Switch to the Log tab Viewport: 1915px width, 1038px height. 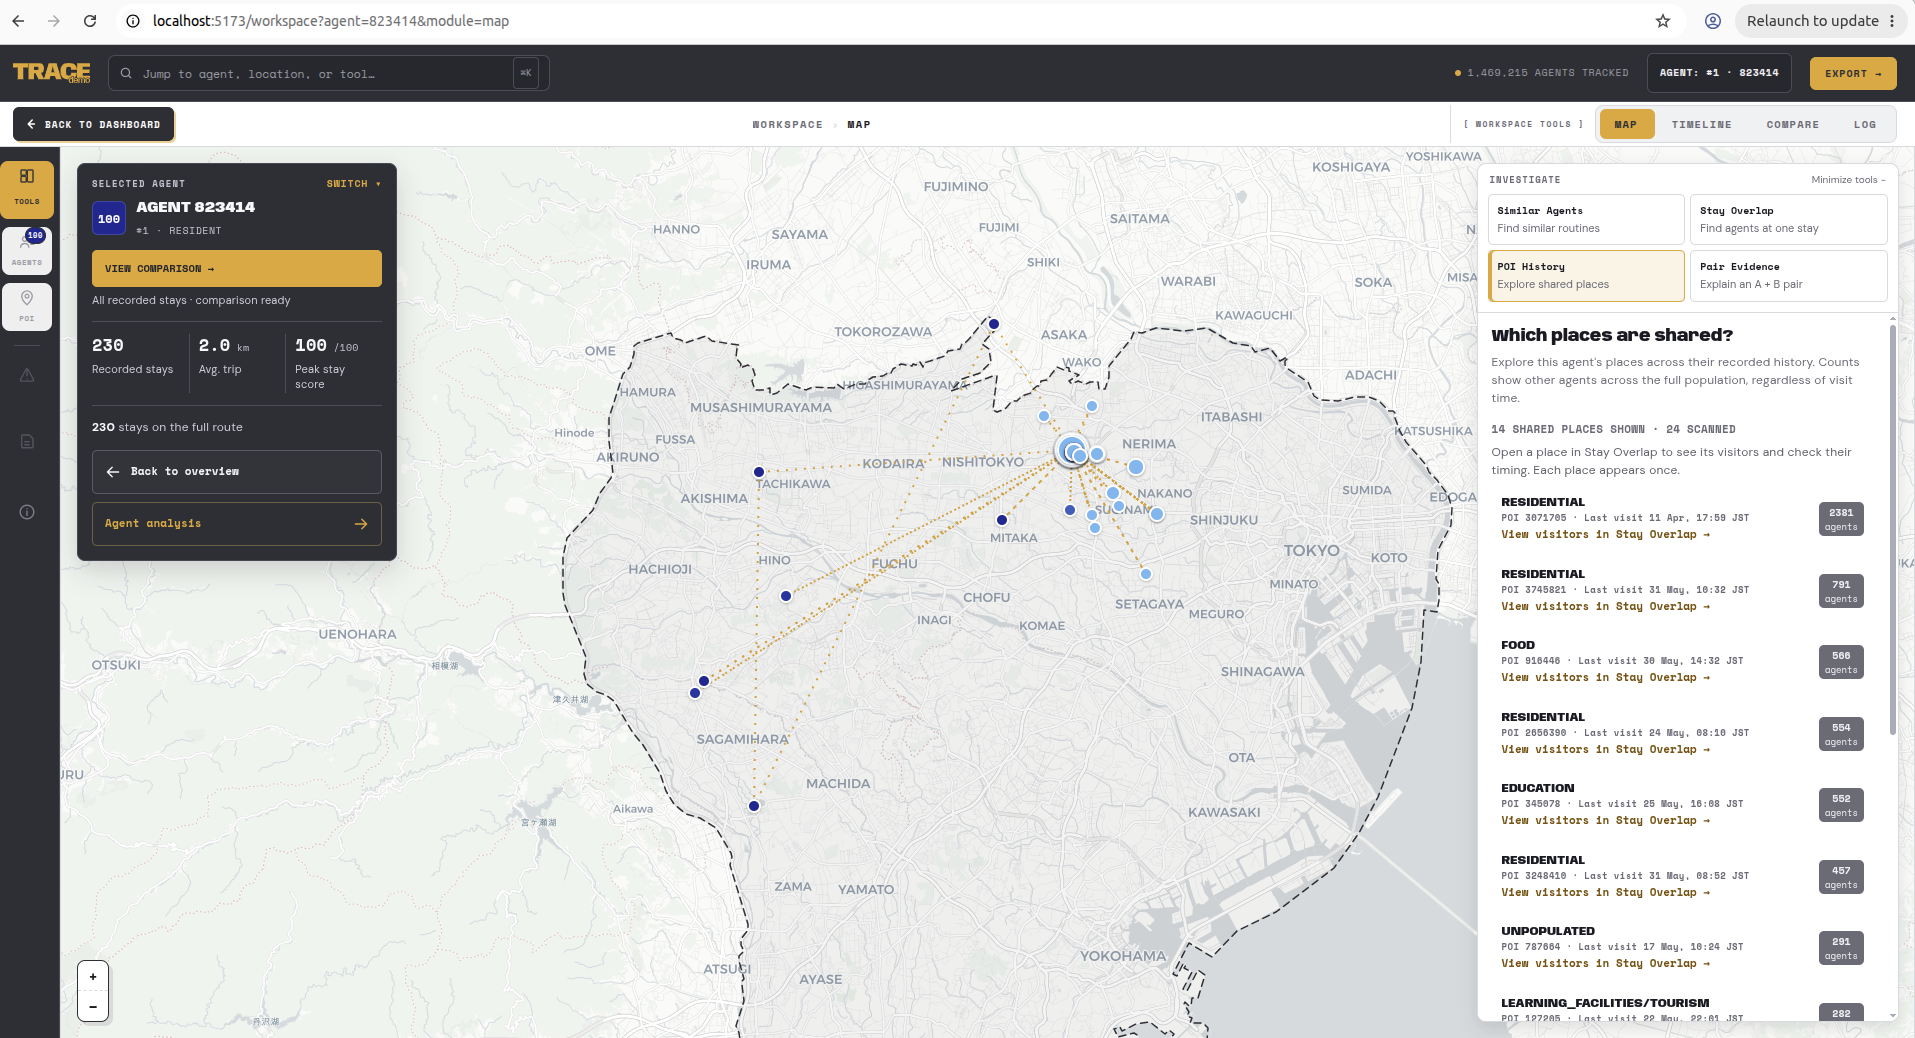point(1864,125)
